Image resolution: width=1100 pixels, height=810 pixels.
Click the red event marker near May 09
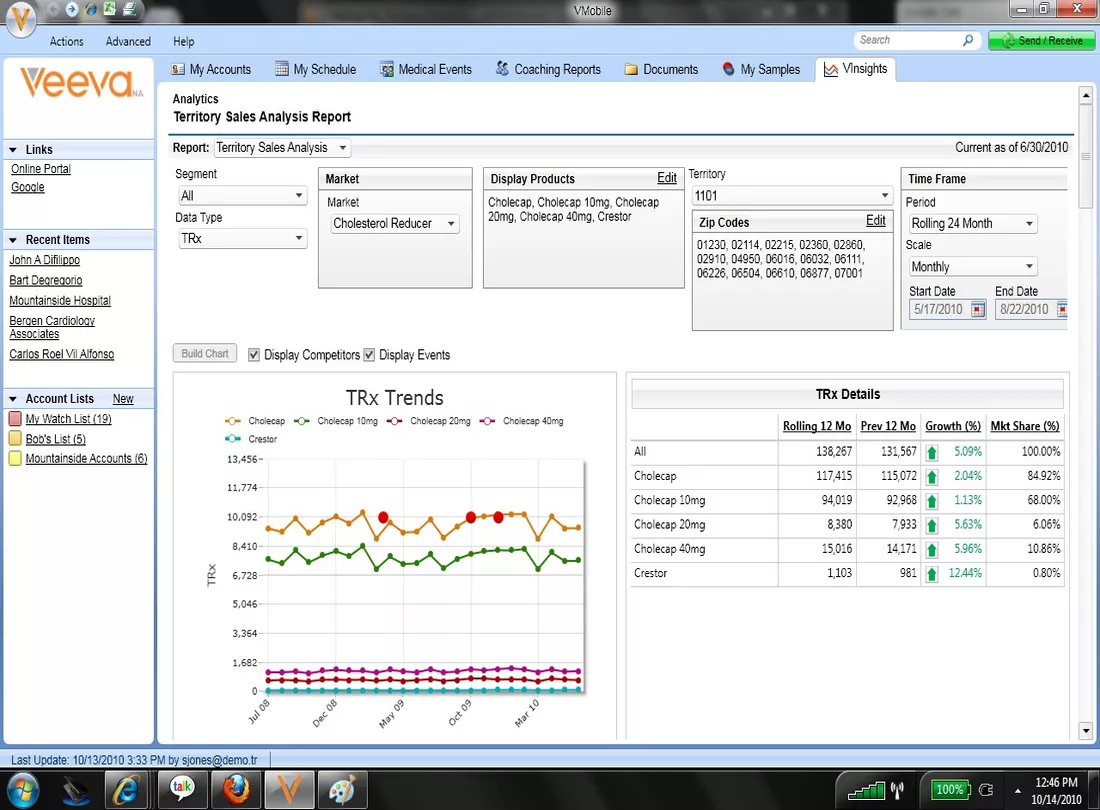tap(383, 518)
